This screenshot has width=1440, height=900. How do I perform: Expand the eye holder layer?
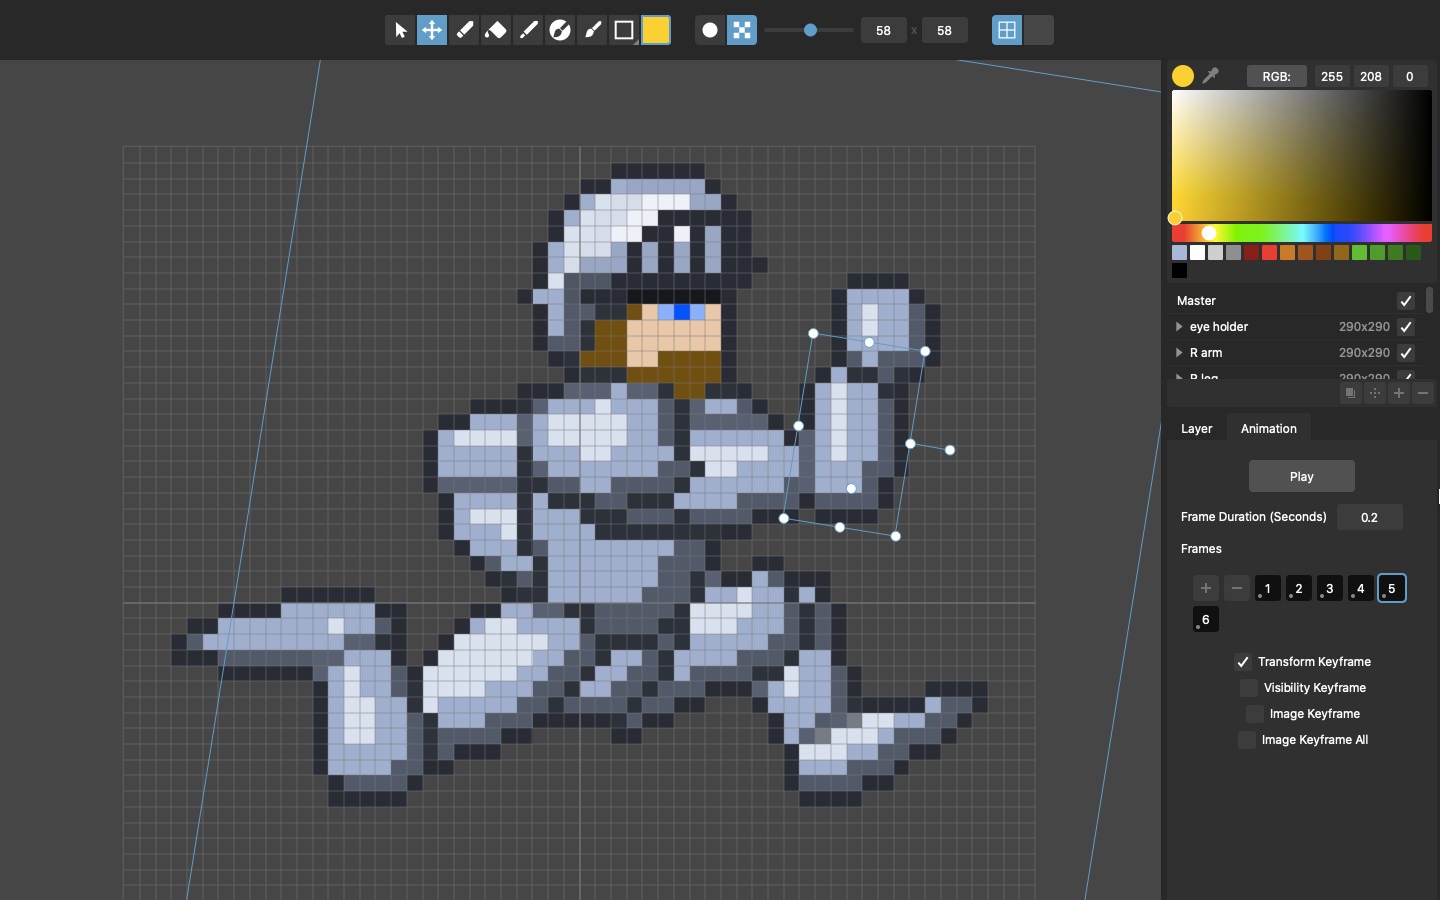pos(1179,326)
